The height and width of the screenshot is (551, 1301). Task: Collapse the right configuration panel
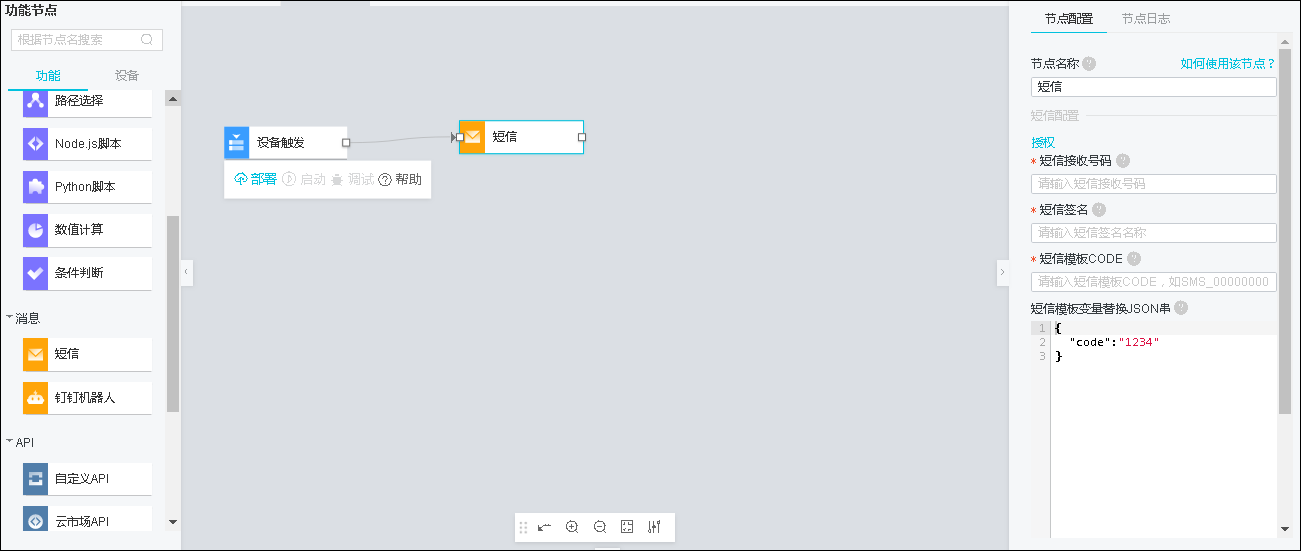[x=1003, y=272]
